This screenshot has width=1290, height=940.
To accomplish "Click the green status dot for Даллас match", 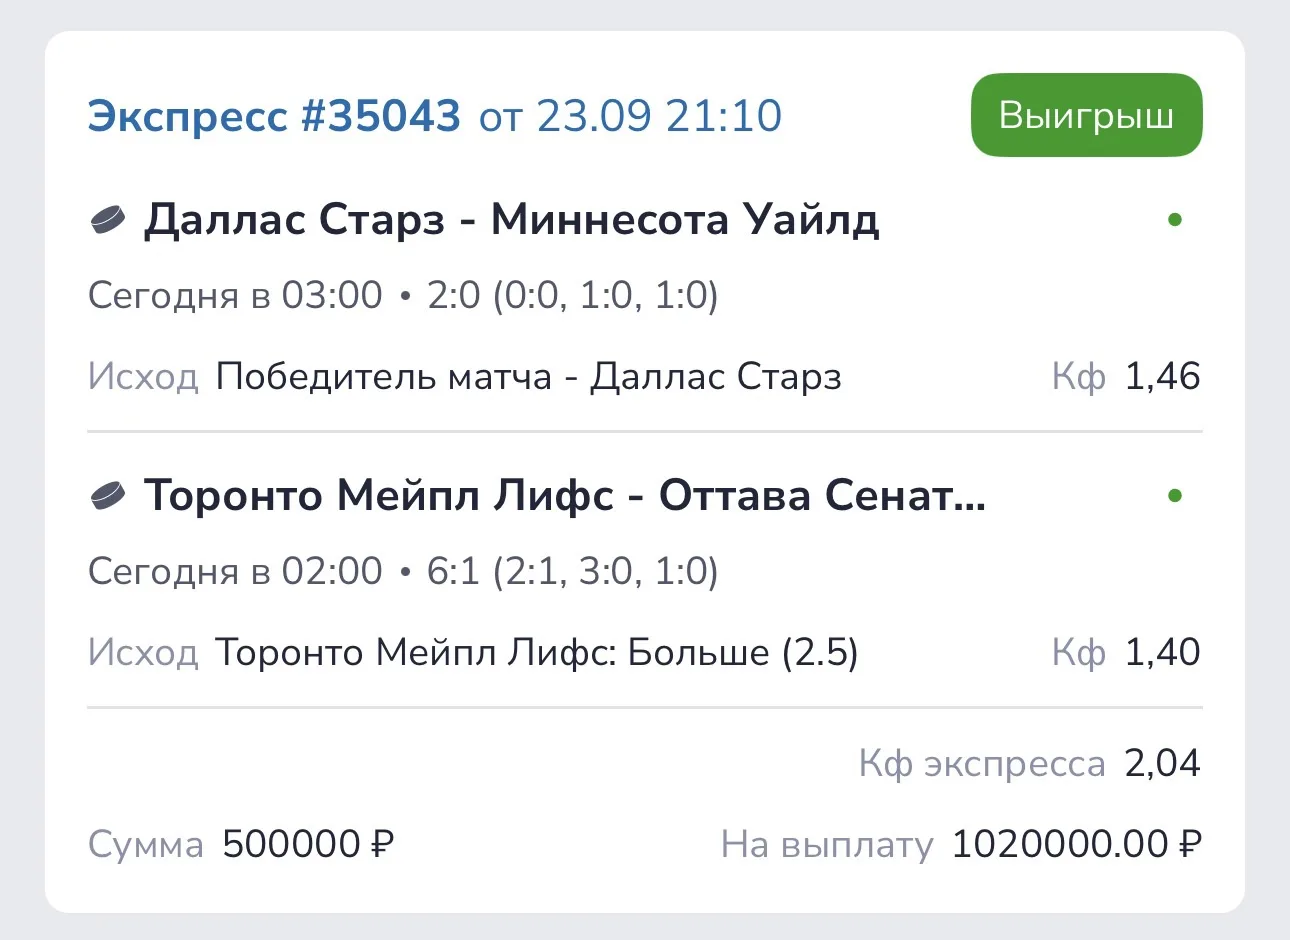I will click(x=1175, y=219).
